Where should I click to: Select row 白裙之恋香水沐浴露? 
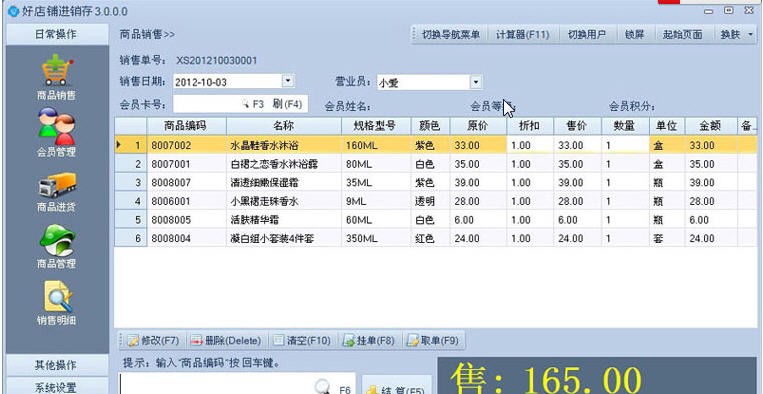point(436,164)
